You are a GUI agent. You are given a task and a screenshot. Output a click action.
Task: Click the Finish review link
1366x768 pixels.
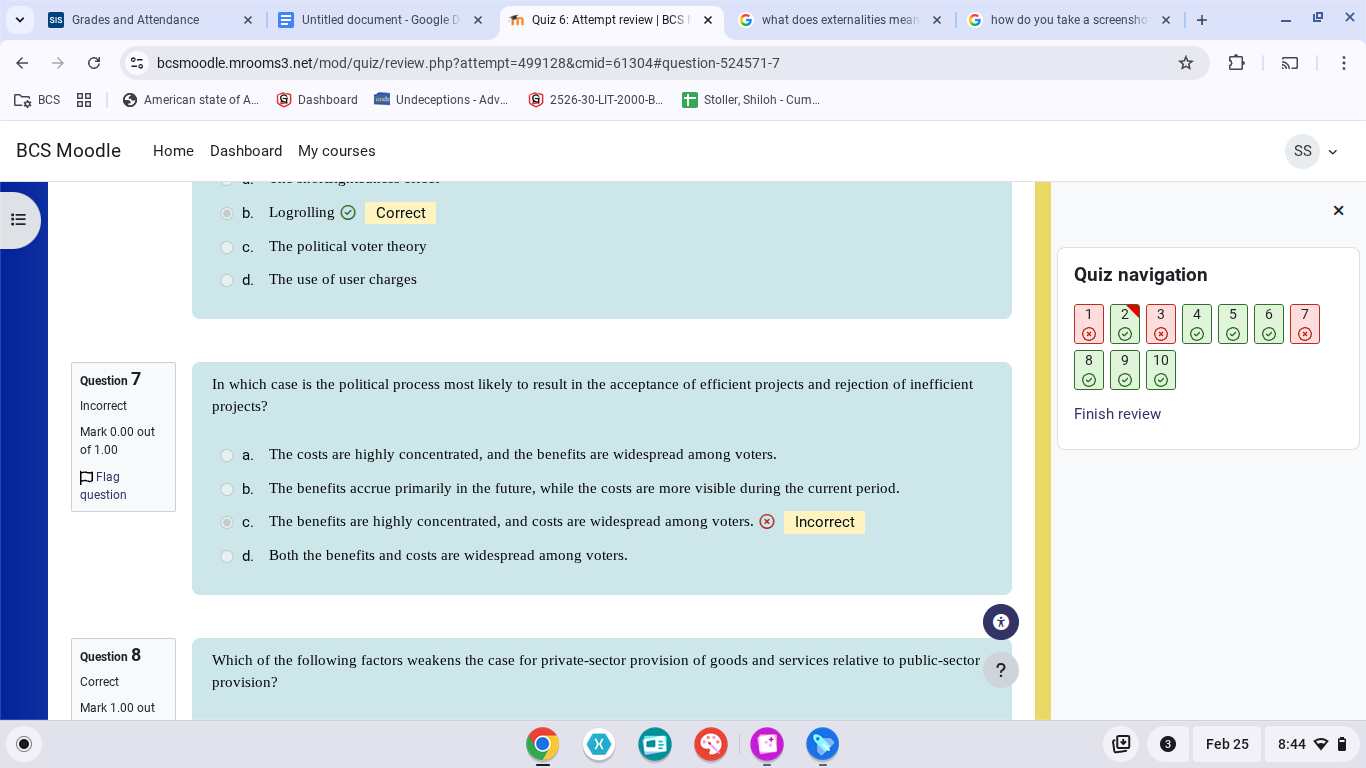(1117, 413)
